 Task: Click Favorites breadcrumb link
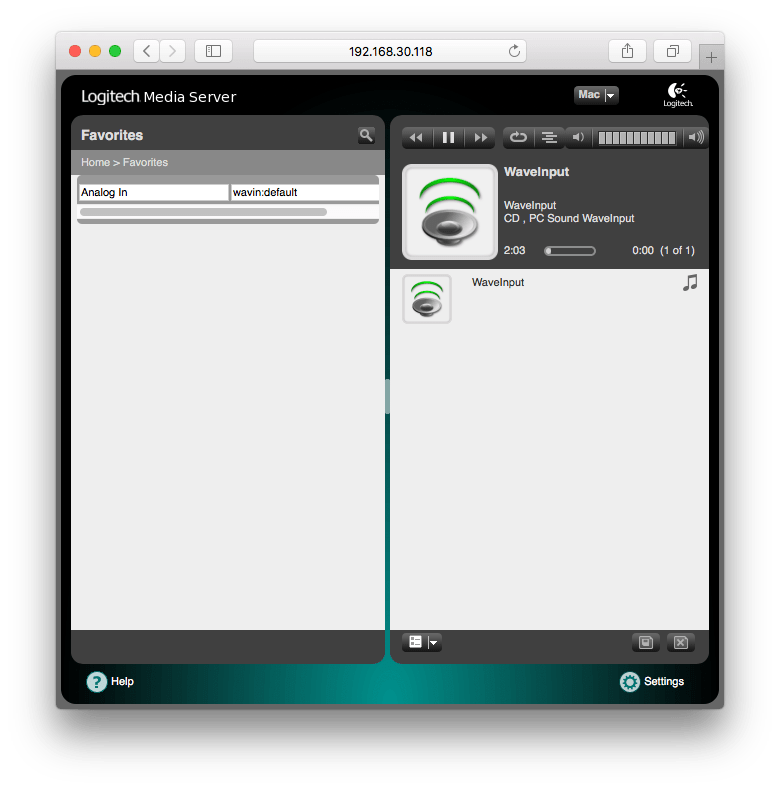point(145,162)
